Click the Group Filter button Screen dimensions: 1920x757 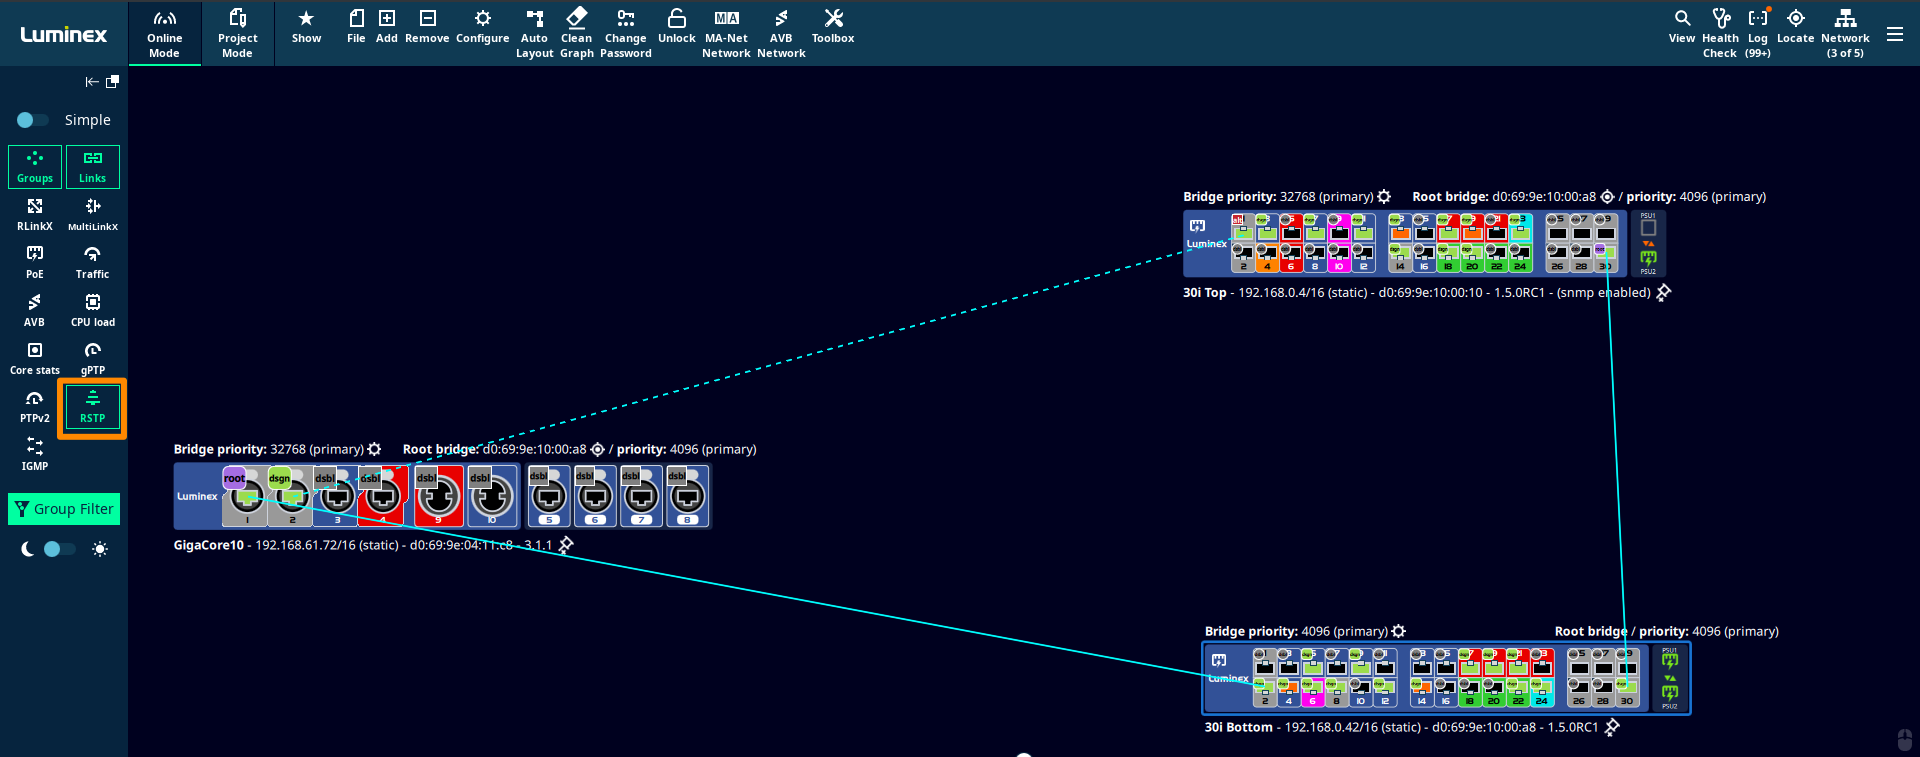tap(64, 509)
